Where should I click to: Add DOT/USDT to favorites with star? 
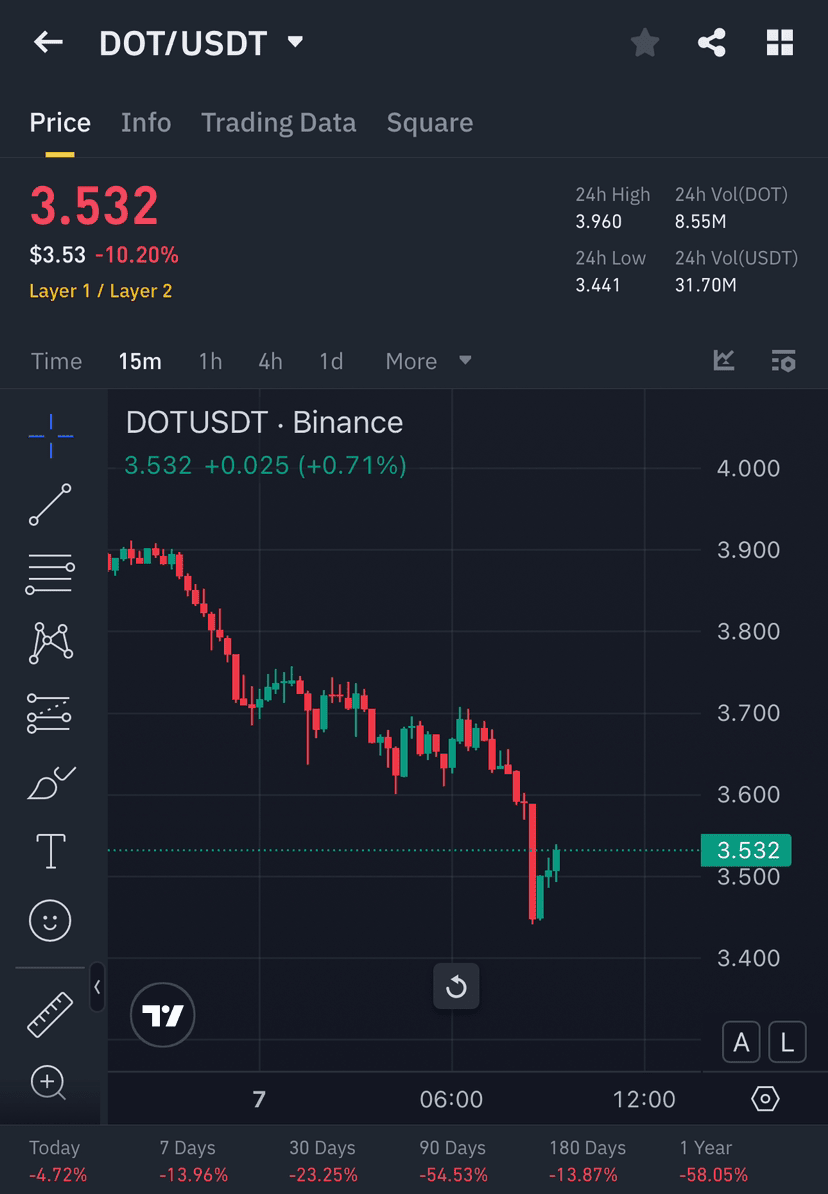(644, 43)
